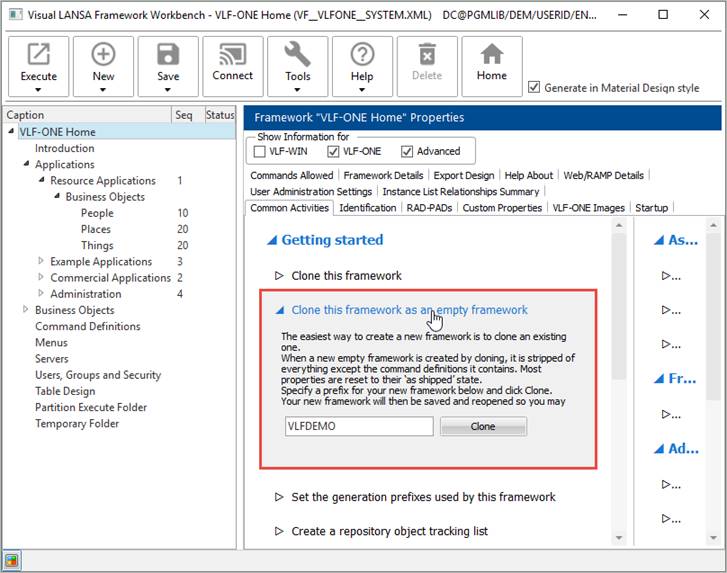
Task: Switch to the Identification tab
Action: click(367, 208)
